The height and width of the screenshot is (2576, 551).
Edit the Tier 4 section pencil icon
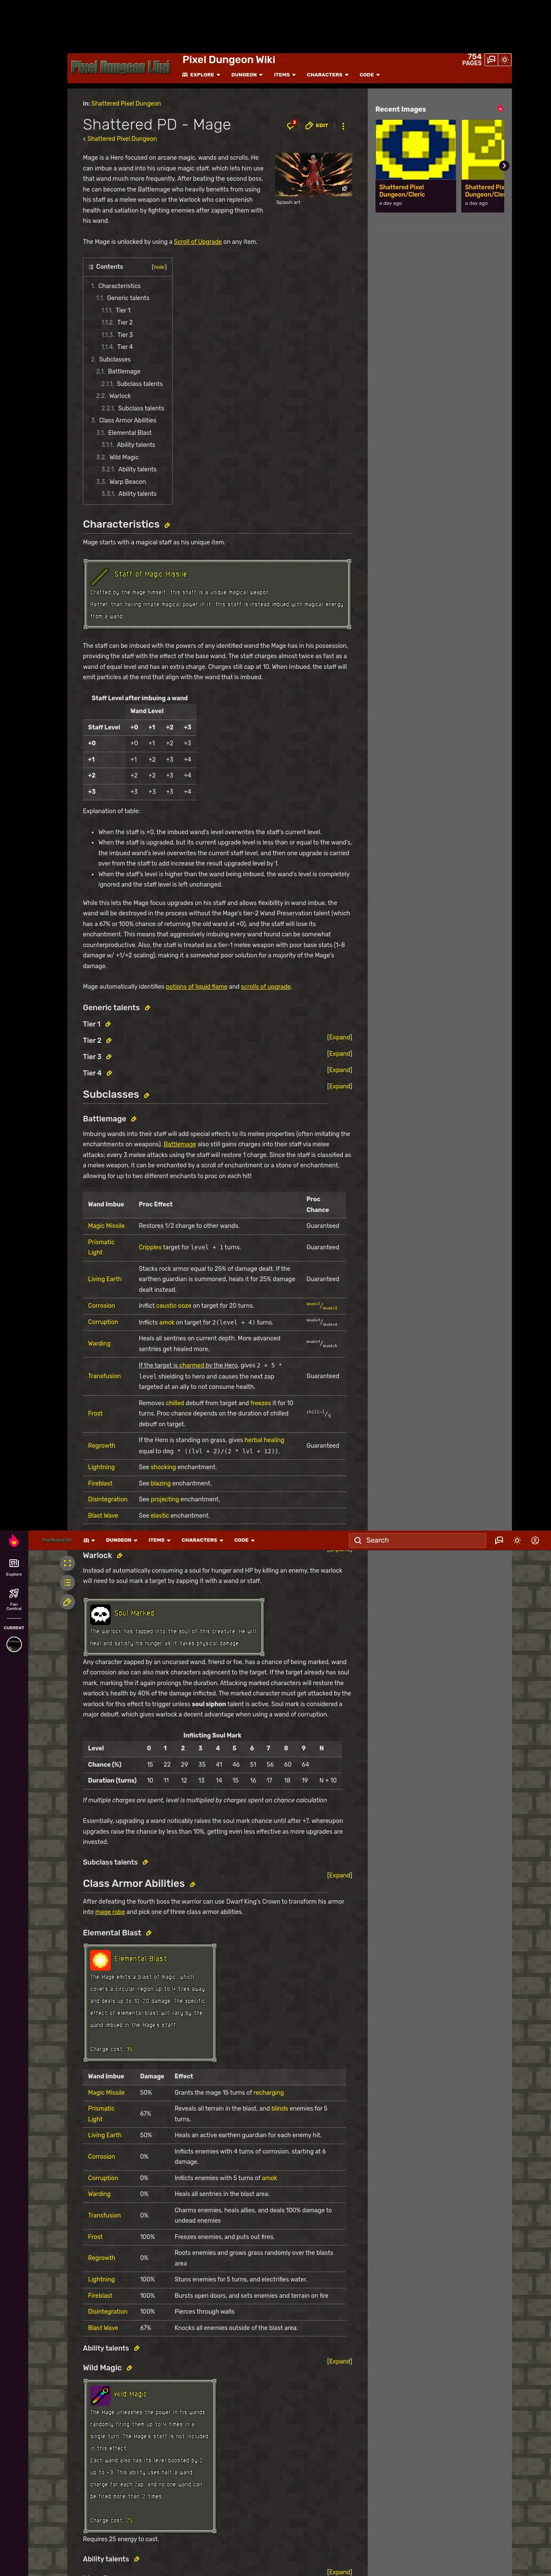pyautogui.click(x=109, y=1073)
